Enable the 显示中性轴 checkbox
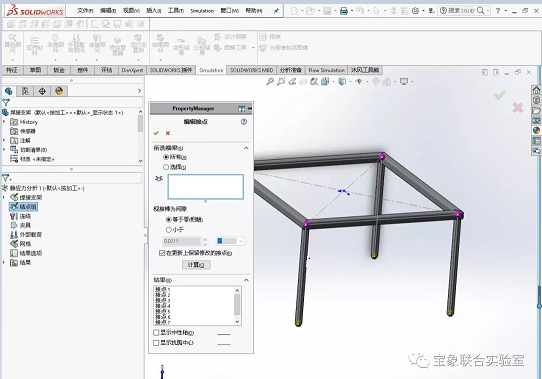Viewport: 542px width, 379px height. click(x=156, y=333)
